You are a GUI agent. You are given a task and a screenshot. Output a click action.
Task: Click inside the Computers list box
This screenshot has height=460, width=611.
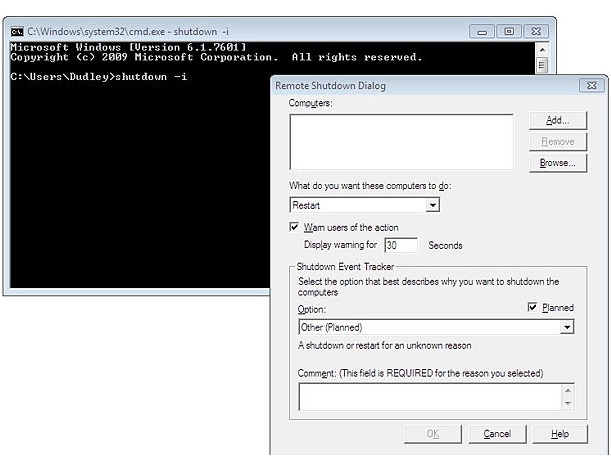tap(401, 142)
